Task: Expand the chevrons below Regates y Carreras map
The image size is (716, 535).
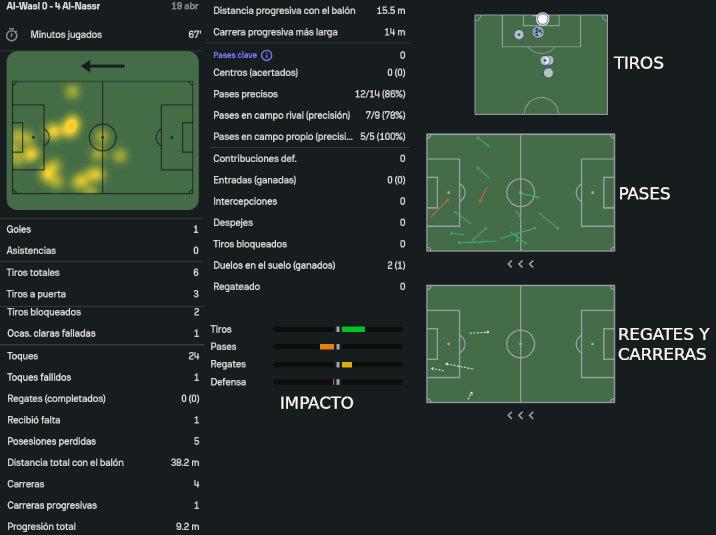Action: click(520, 415)
